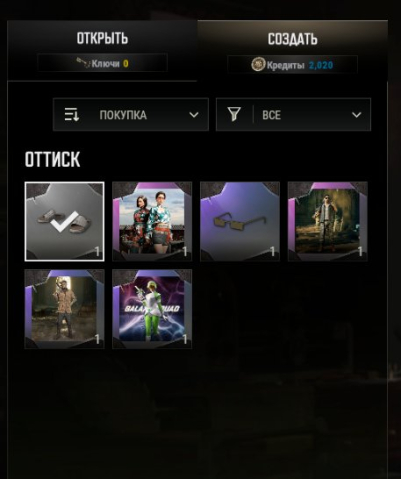Click the credits coin icon
Image resolution: width=401 pixels, height=479 pixels.
click(258, 64)
